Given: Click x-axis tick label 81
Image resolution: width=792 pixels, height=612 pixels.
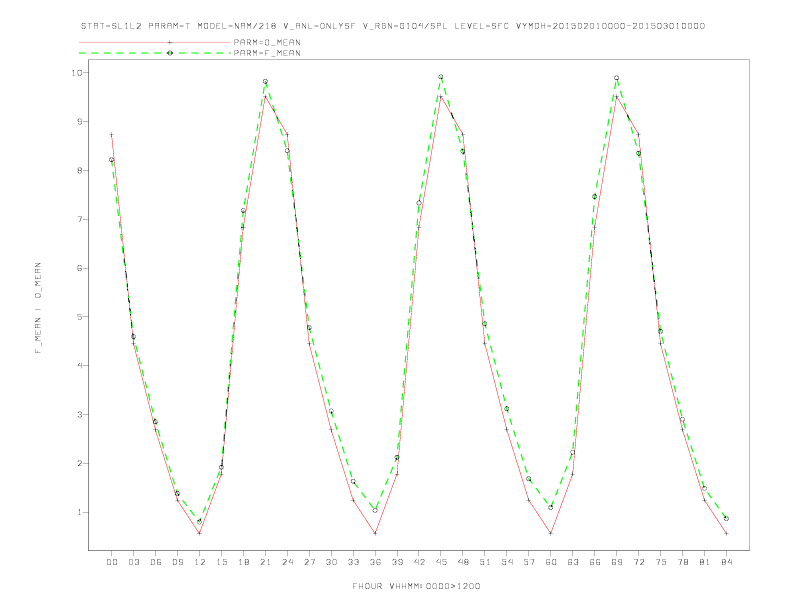Looking at the screenshot, I should pyautogui.click(x=705, y=562).
